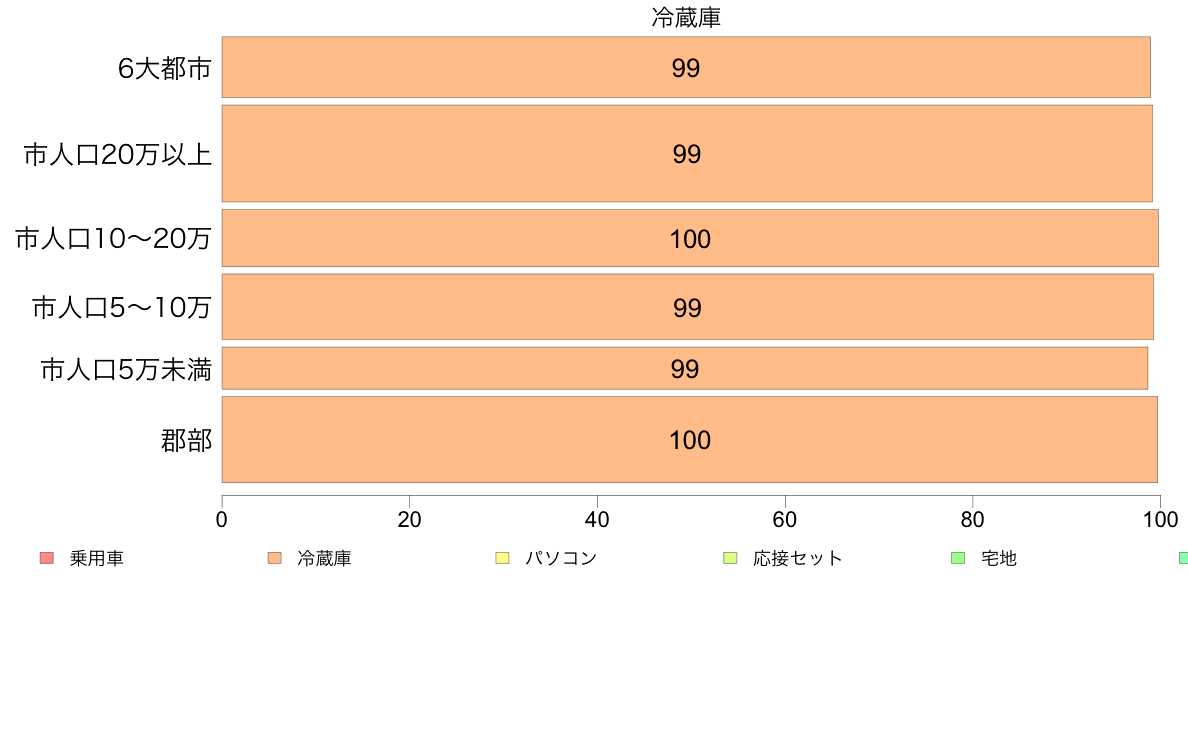Viewport: 1188px width, 736px height.
Task: Select the 乗用車 legend label
Action: (x=96, y=559)
